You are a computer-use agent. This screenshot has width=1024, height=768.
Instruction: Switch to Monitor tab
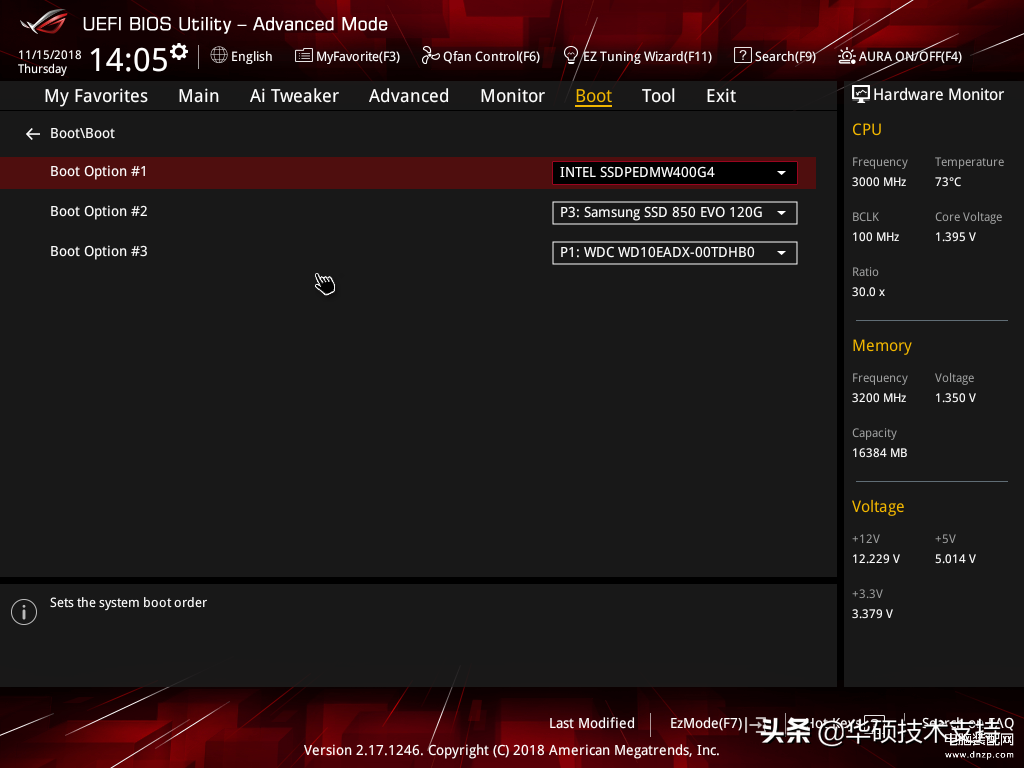(512, 96)
